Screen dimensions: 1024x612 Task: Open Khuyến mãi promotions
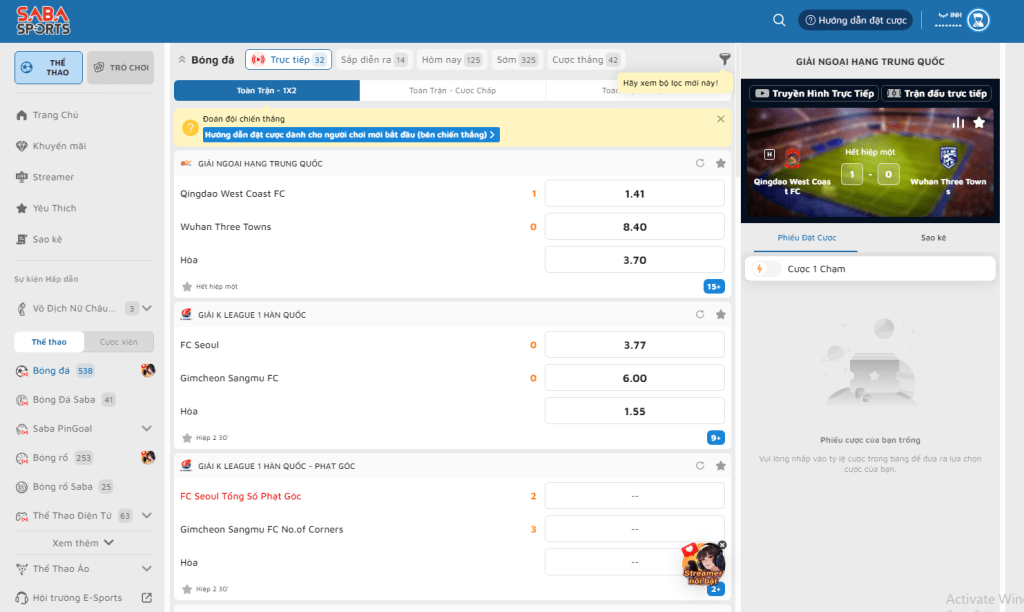coord(59,146)
